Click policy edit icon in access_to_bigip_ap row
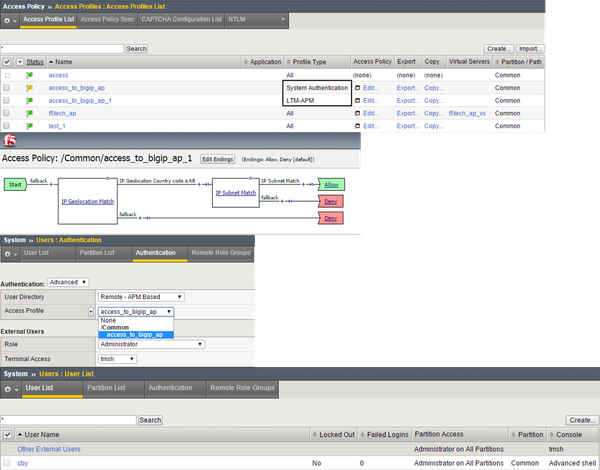The height and width of the screenshot is (470, 600). click(x=357, y=88)
